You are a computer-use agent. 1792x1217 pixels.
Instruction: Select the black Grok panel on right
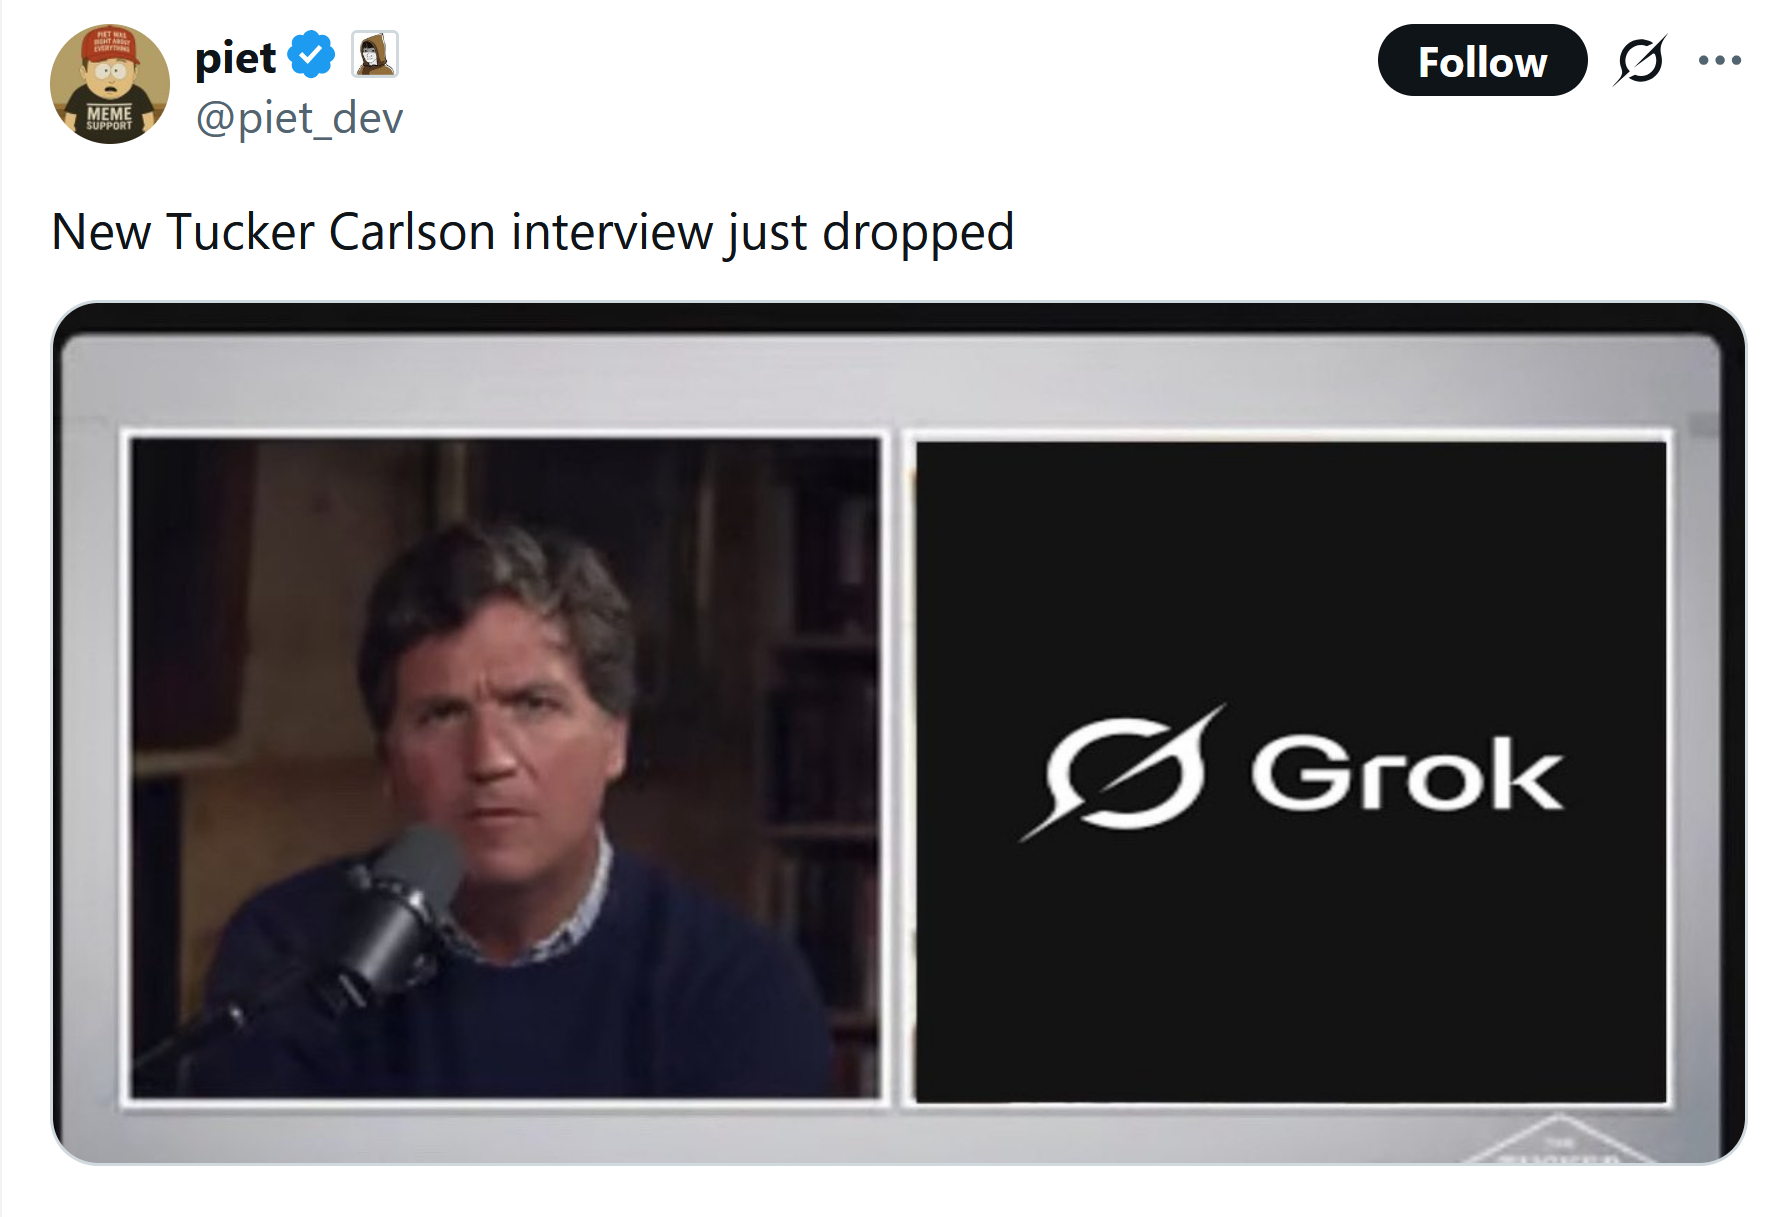point(1290,771)
